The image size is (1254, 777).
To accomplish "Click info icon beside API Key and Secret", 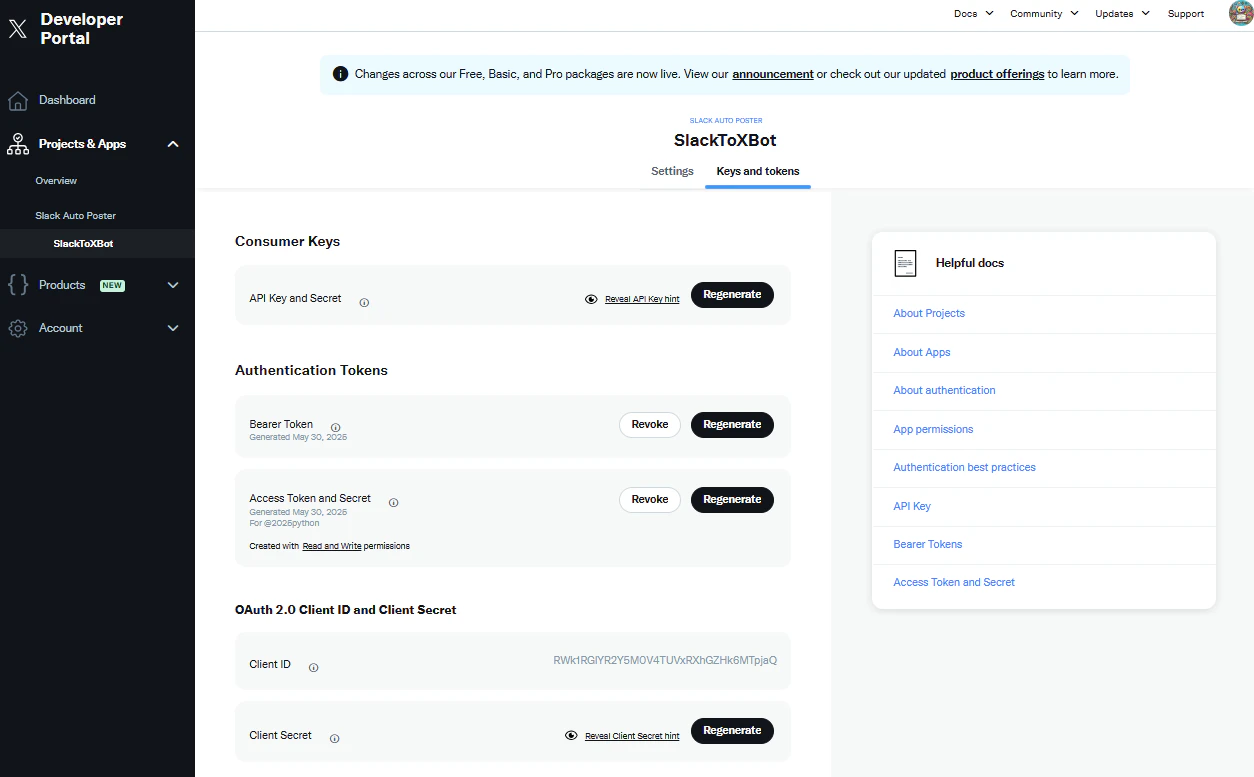I will [364, 302].
